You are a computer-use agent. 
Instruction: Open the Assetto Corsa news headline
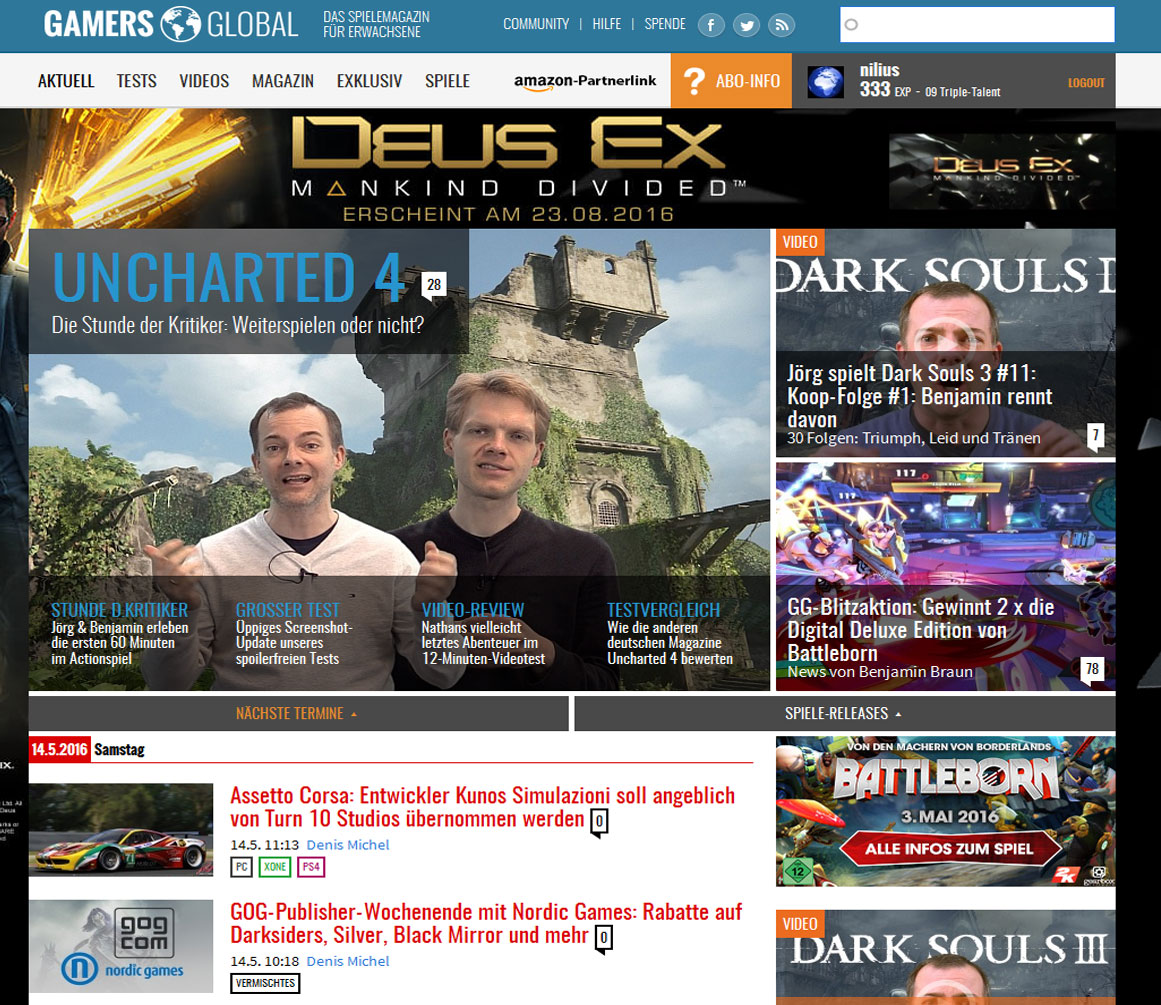pos(483,807)
